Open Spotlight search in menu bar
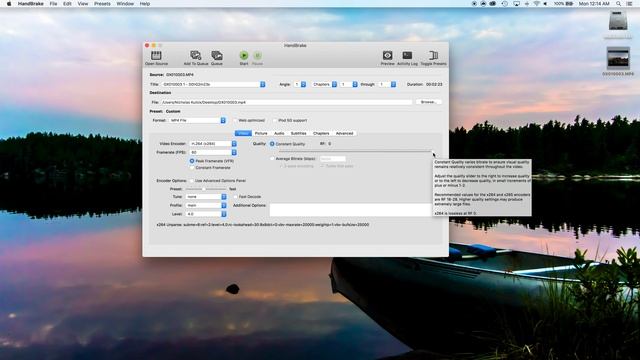The height and width of the screenshot is (360, 640). tap(618, 4)
